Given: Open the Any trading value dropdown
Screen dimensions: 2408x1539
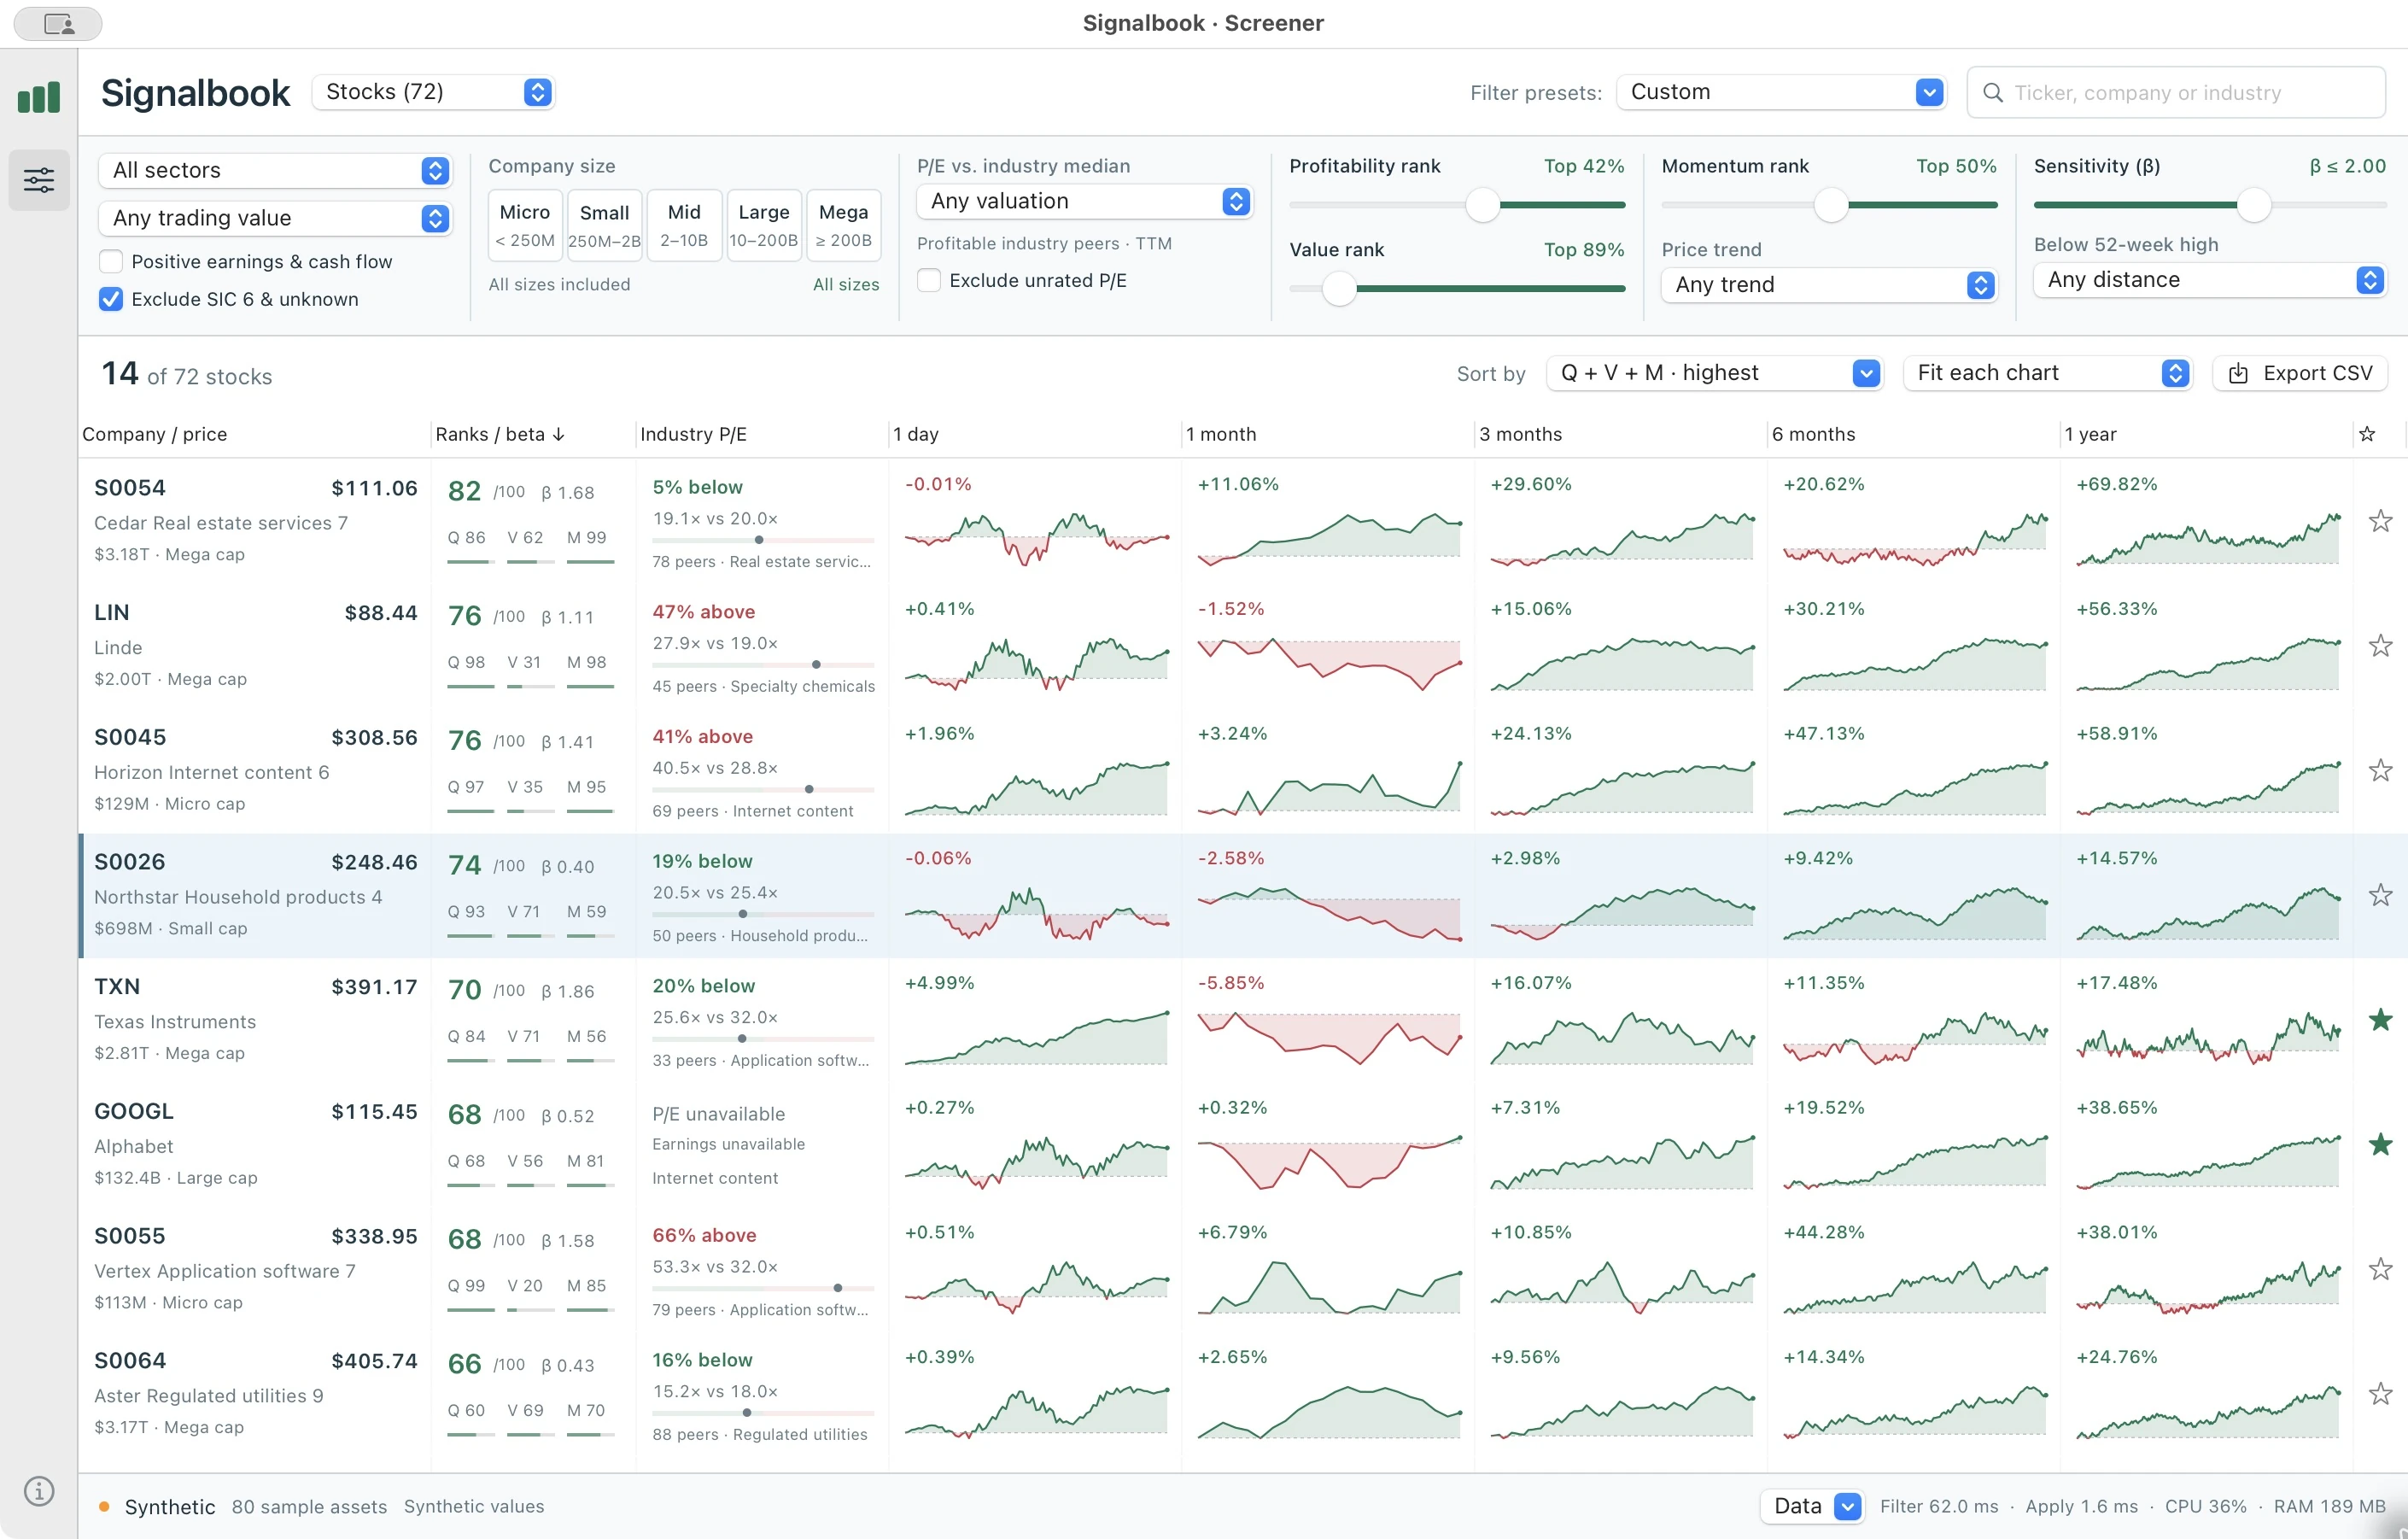Looking at the screenshot, I should point(275,218).
